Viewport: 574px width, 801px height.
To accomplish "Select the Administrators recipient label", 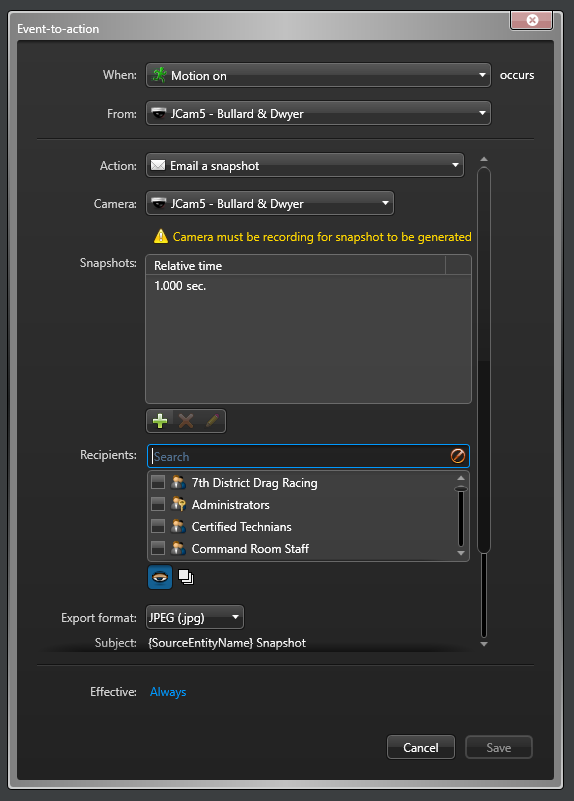I will pyautogui.click(x=231, y=505).
